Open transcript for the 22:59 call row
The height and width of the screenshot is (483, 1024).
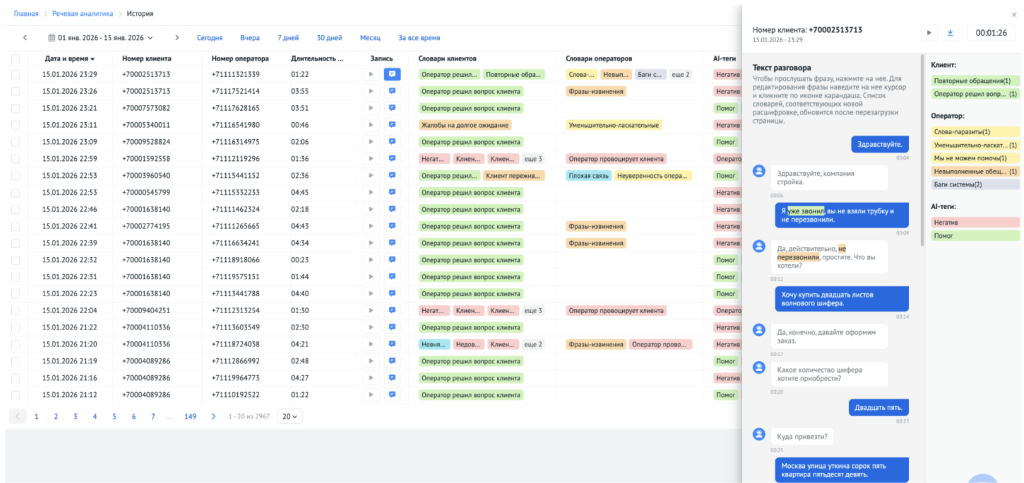point(392,159)
